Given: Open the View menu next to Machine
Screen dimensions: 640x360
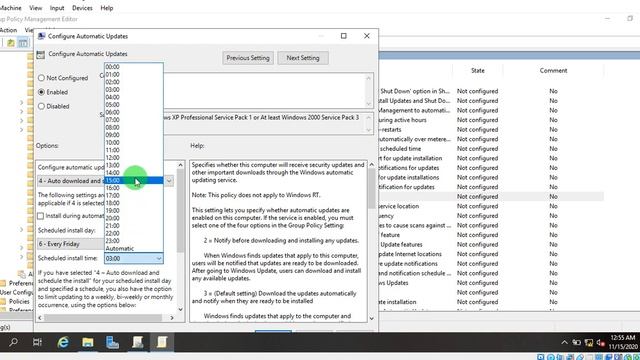Looking at the screenshot, I should click(36, 8).
